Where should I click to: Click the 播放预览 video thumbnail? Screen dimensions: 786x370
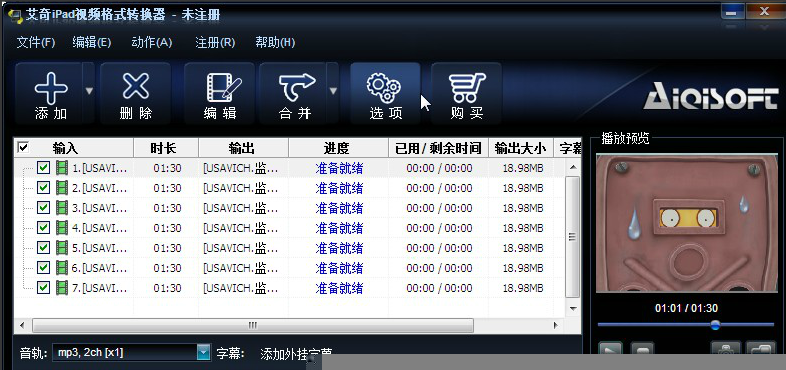686,223
